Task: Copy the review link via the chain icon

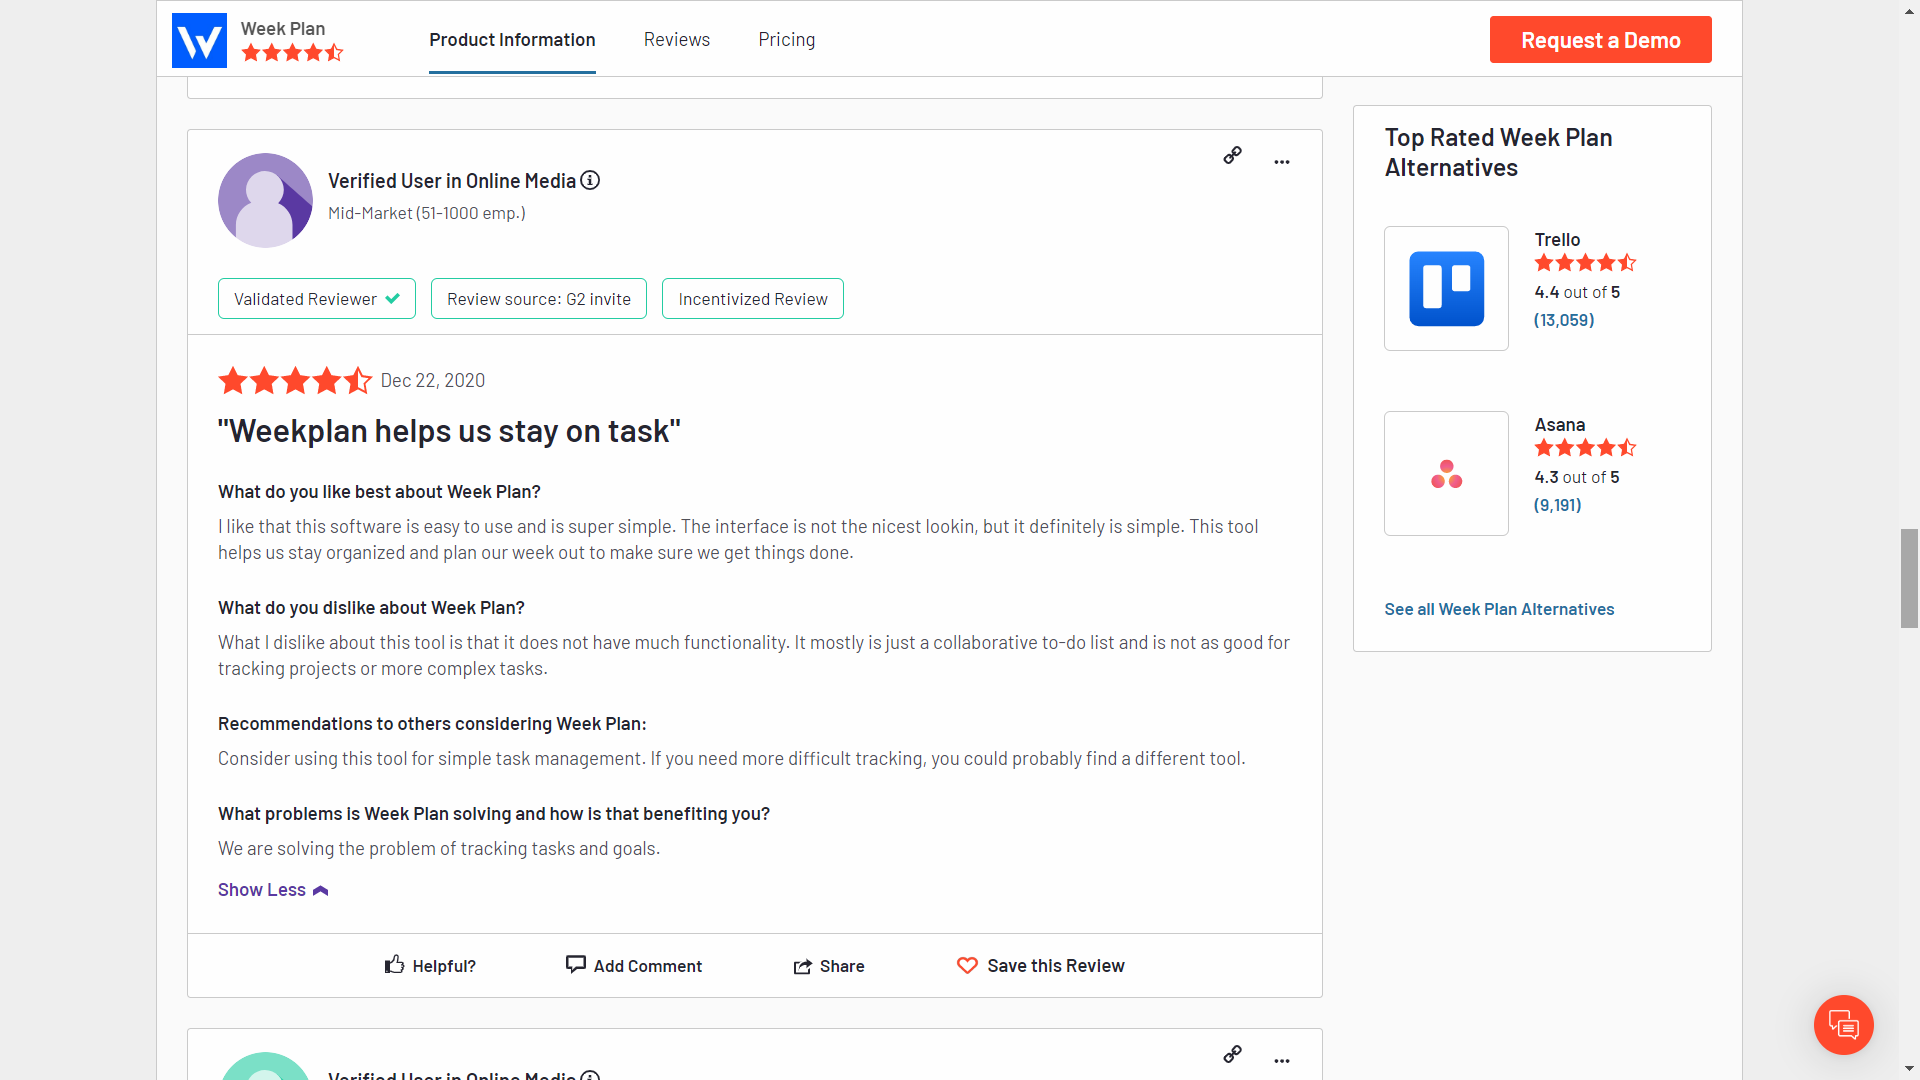Action: (x=1232, y=155)
